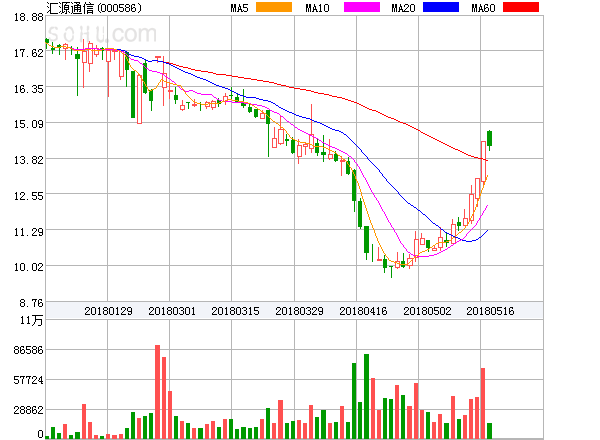Click the 8.76 price axis label

pos(31,303)
